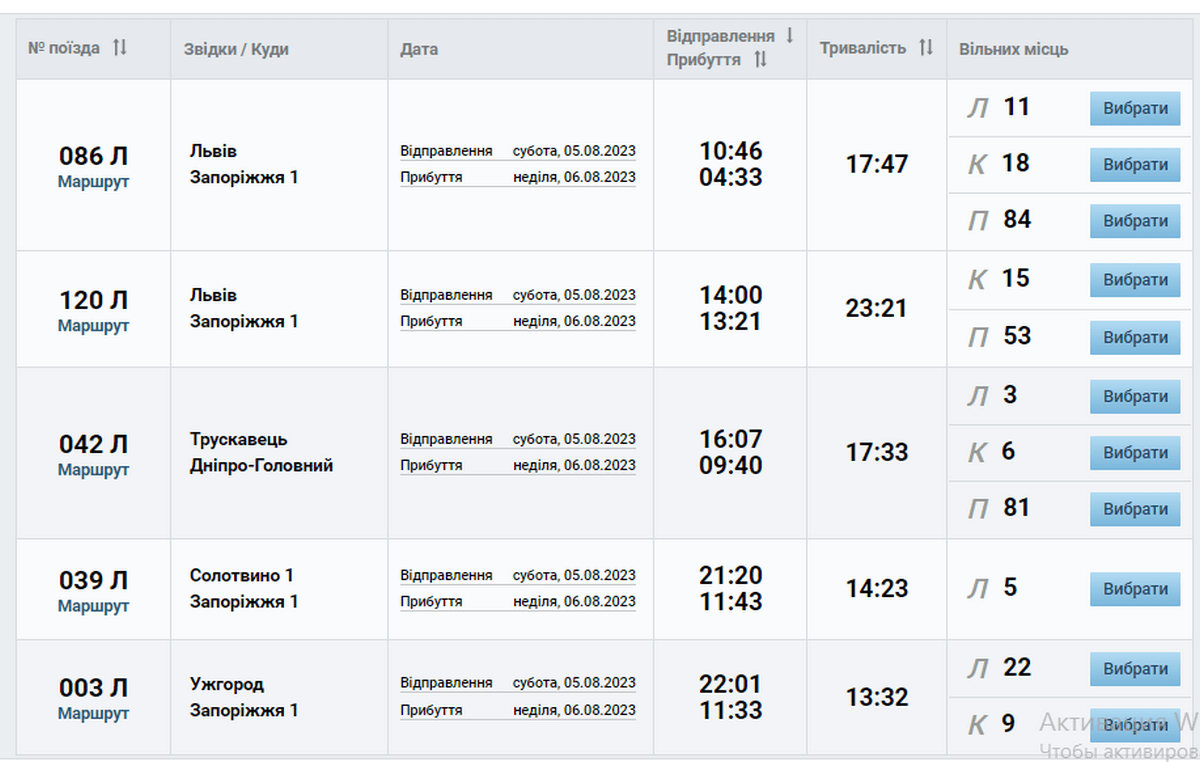Choose К class with 6 seats, train 042
The height and width of the screenshot is (762, 1200).
pyautogui.click(x=1135, y=453)
